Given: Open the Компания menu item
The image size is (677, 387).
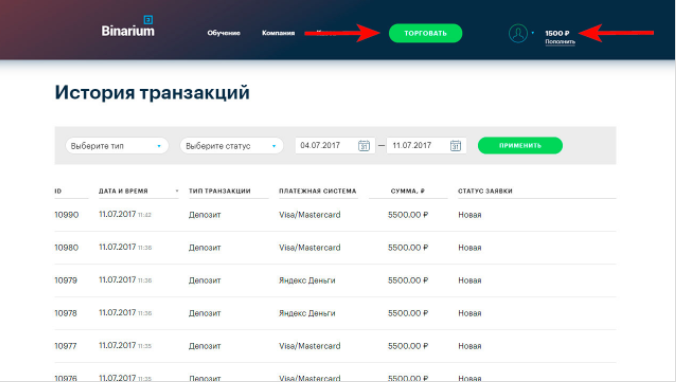Looking at the screenshot, I should pos(278,33).
